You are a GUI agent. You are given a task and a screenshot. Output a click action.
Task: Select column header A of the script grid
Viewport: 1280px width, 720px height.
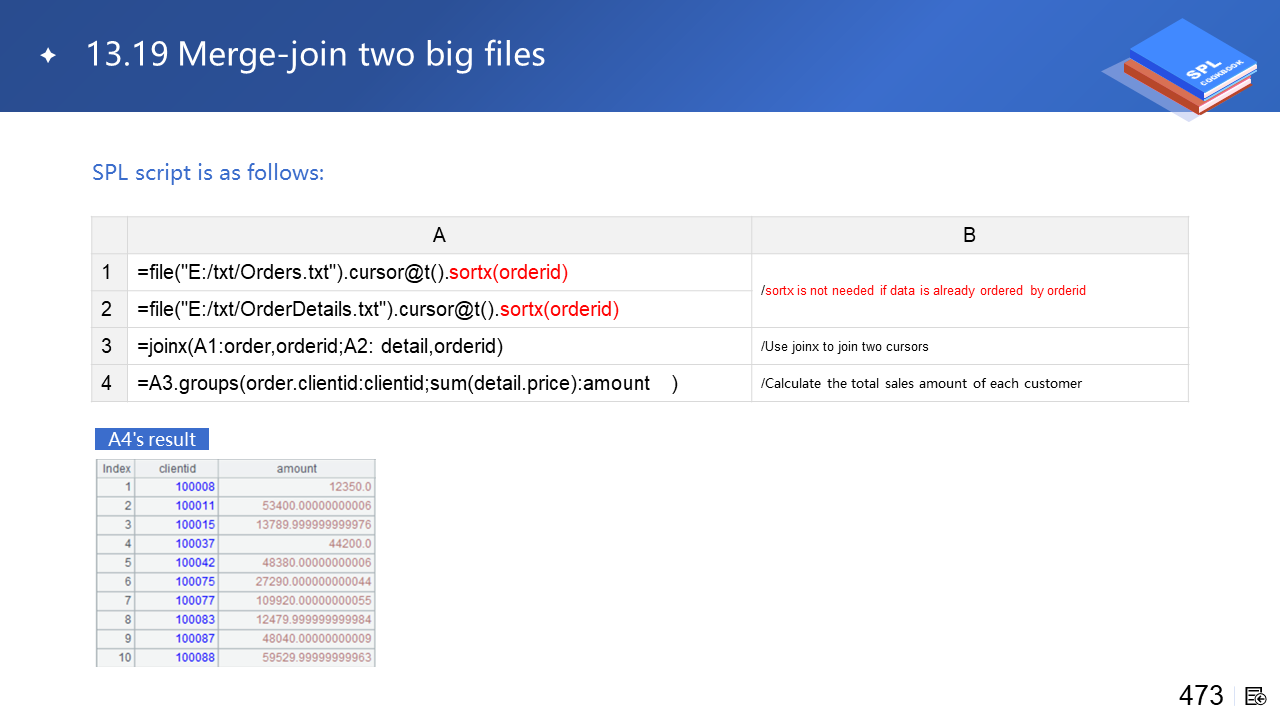click(439, 236)
